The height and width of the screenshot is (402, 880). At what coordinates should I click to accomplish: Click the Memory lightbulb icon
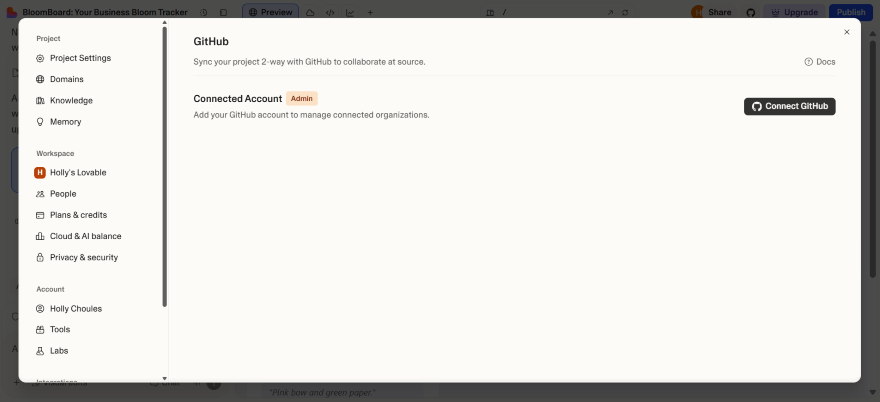40,122
